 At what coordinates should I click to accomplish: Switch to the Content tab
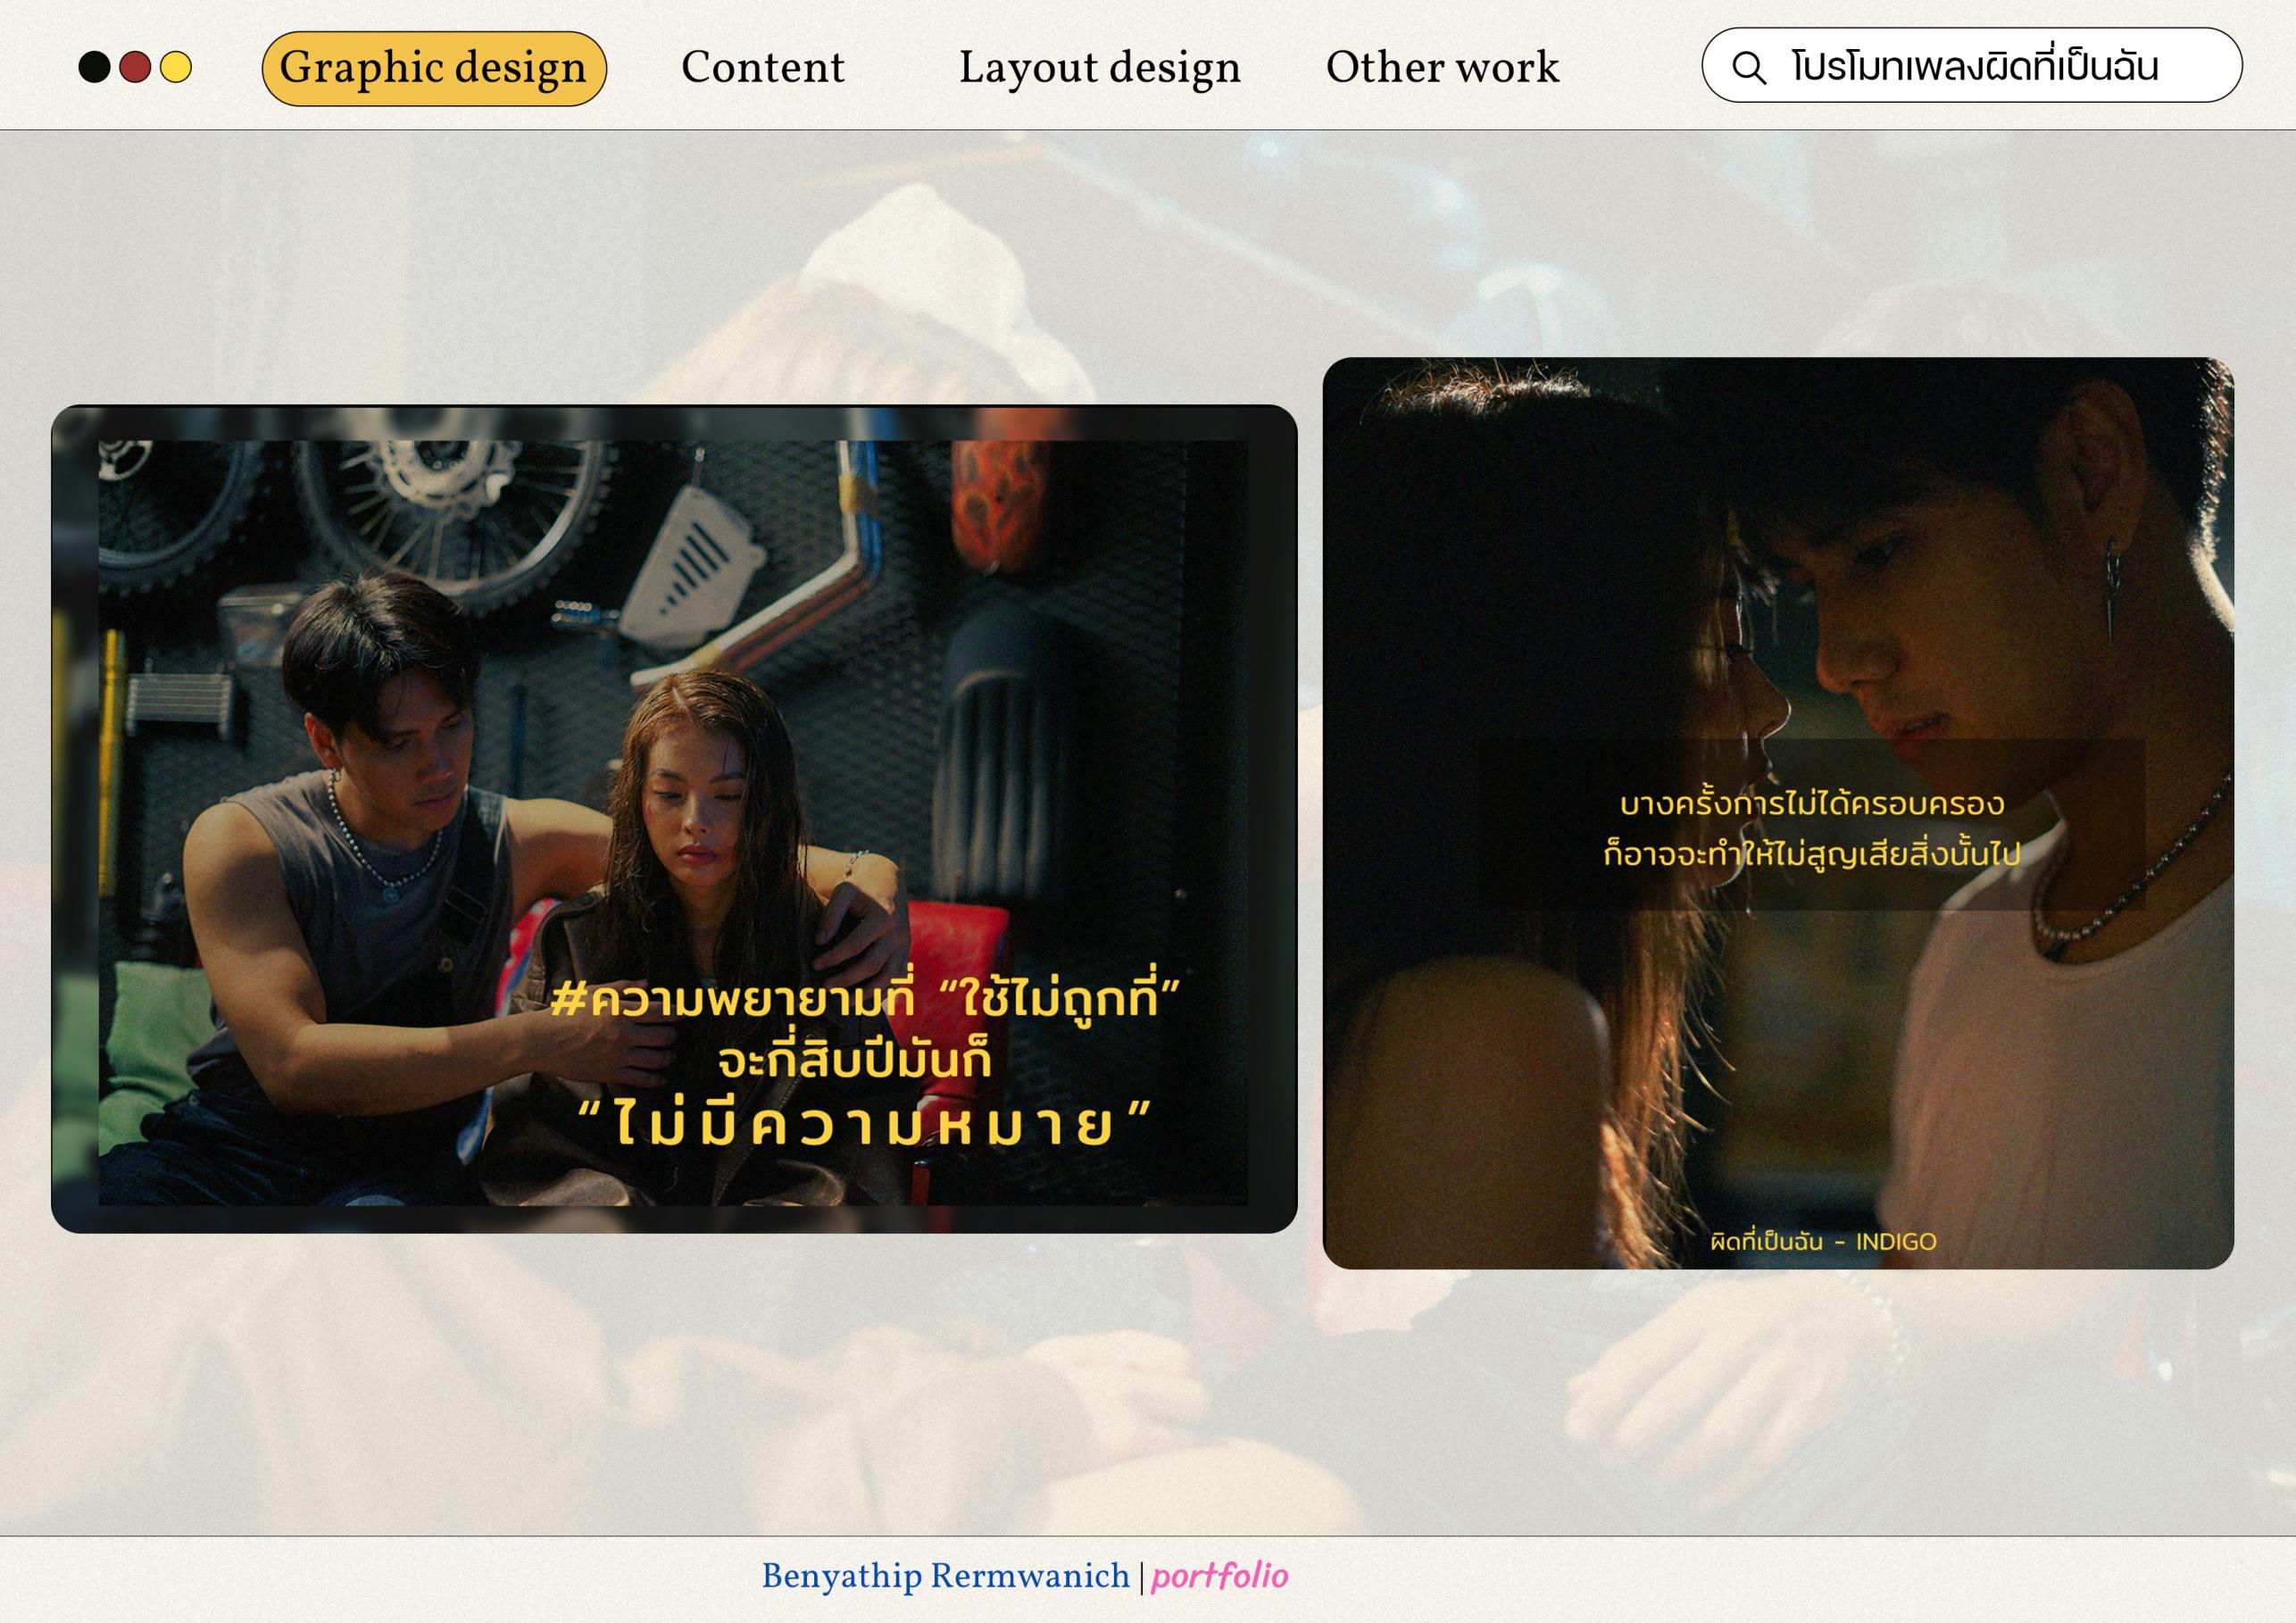(762, 68)
